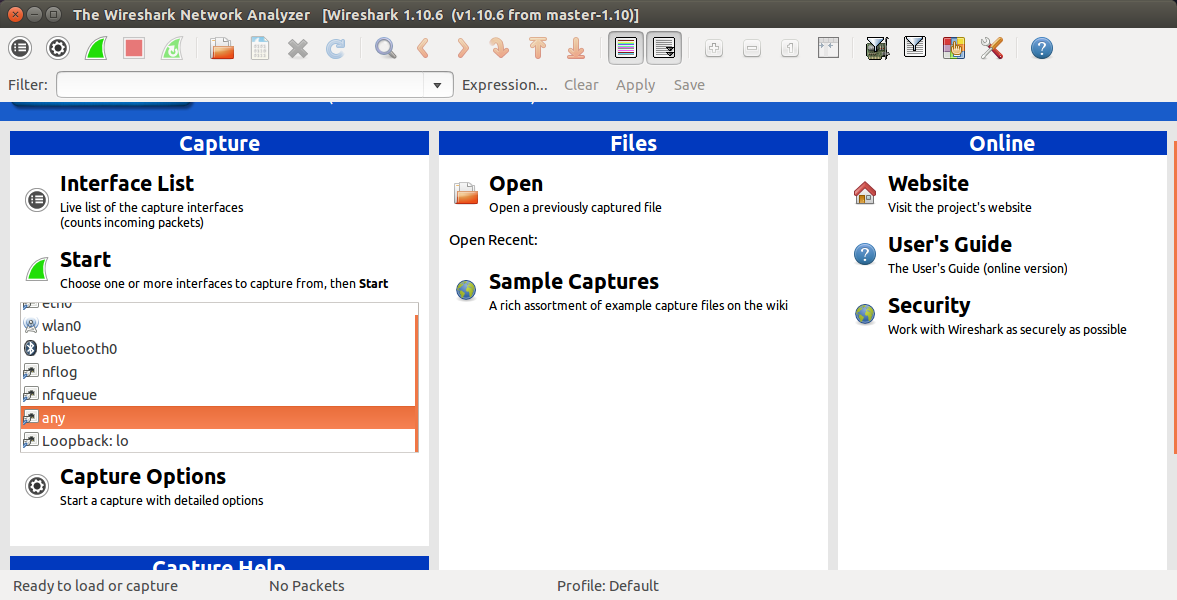Click Start in the Capture panel
This screenshot has height=600, width=1177.
86,259
